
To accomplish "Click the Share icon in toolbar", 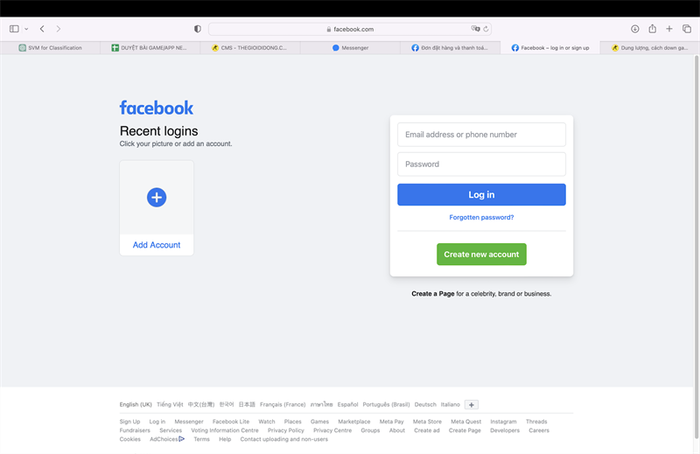I will (652, 29).
